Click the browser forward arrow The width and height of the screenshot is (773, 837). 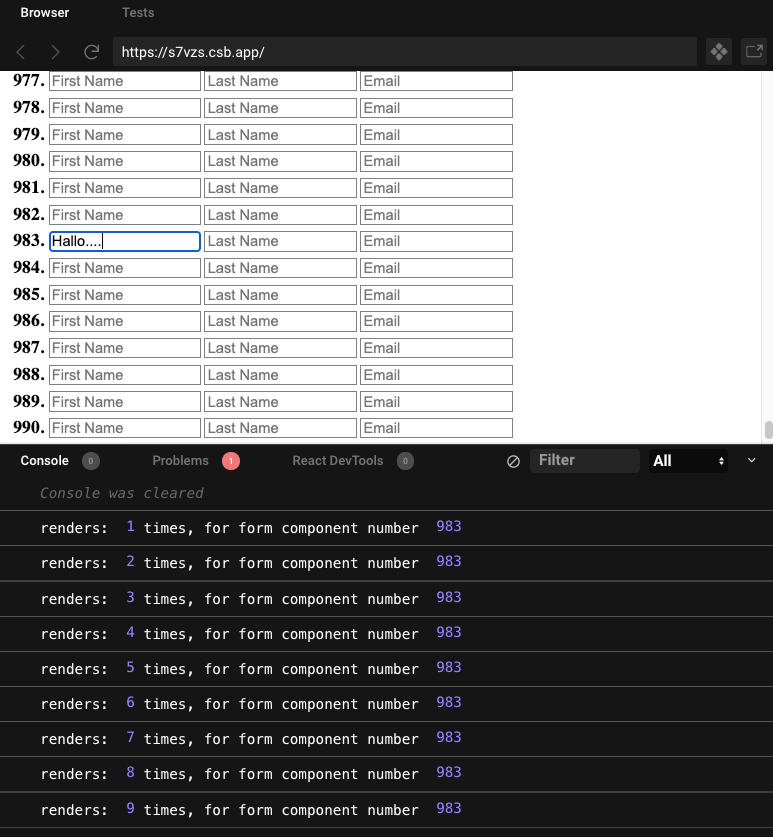pos(55,52)
